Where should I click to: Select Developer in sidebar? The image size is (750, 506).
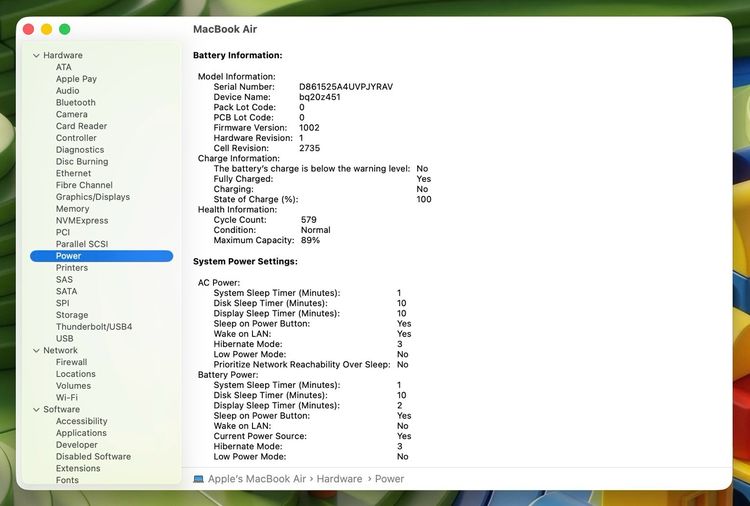[77, 445]
